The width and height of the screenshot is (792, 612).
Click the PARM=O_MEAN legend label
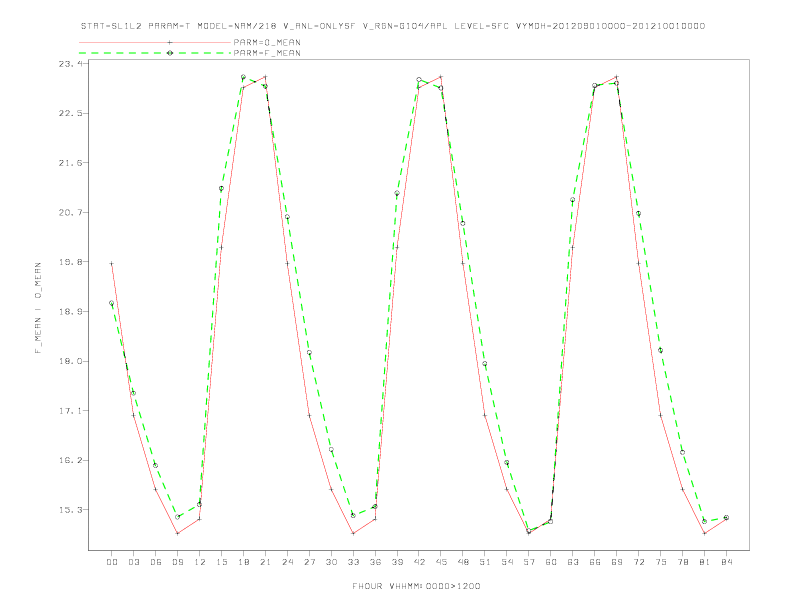pos(267,42)
